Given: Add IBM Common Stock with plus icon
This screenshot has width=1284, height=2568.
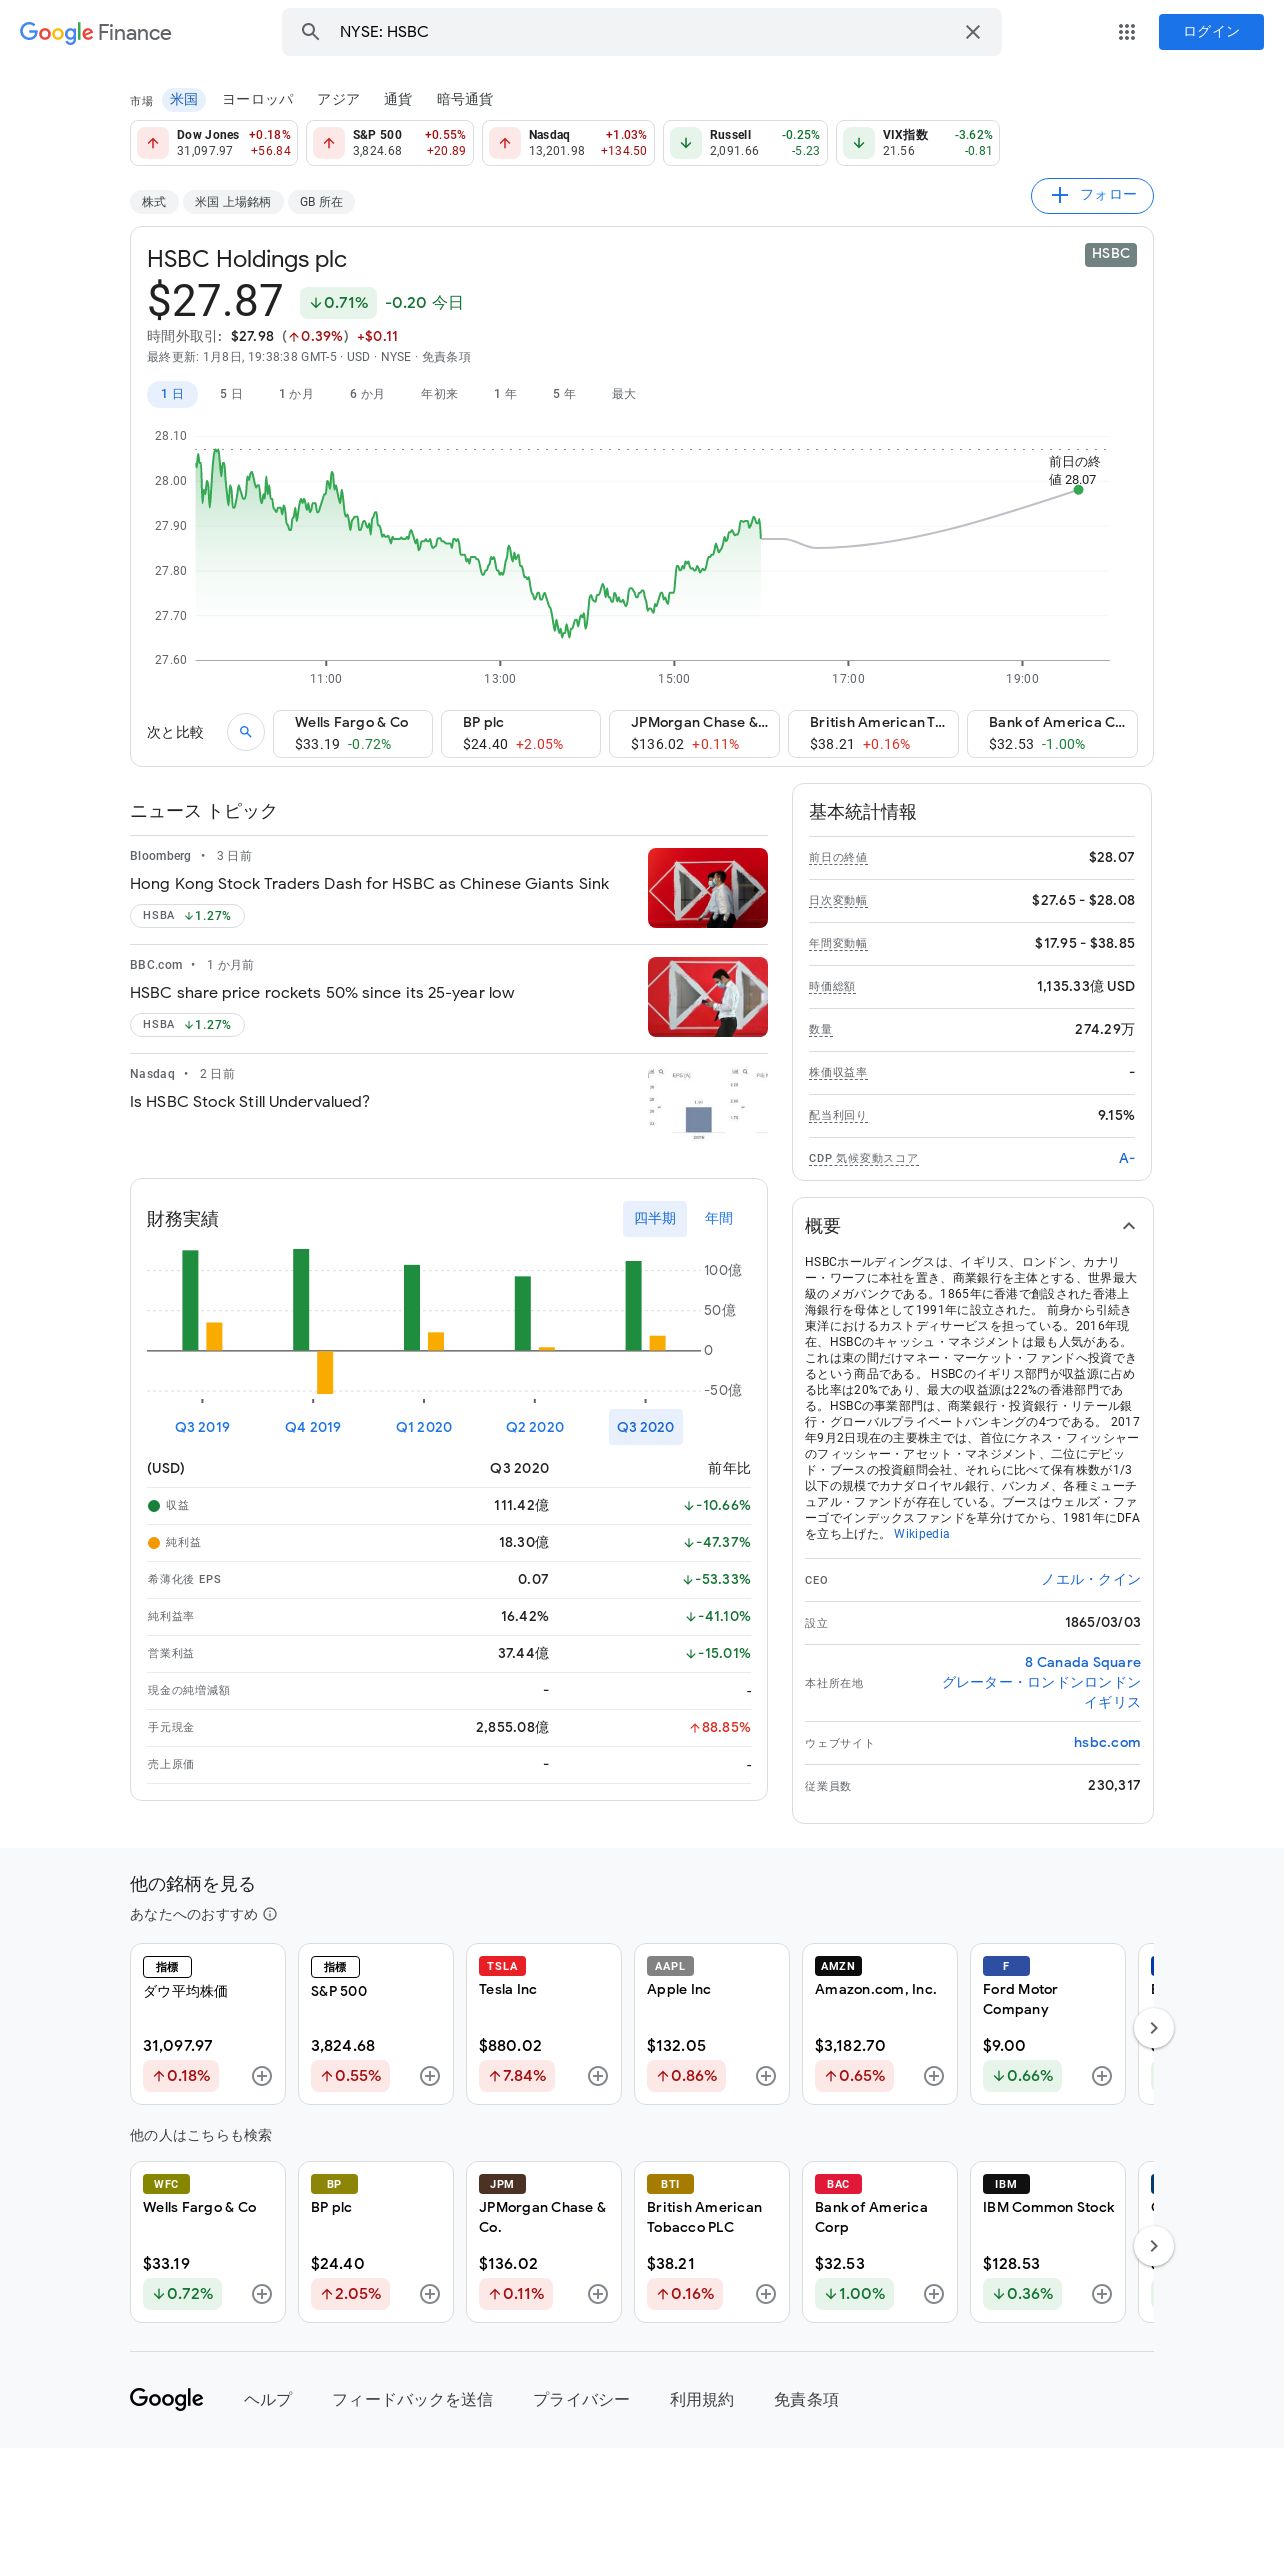Looking at the screenshot, I should [x=1102, y=2294].
